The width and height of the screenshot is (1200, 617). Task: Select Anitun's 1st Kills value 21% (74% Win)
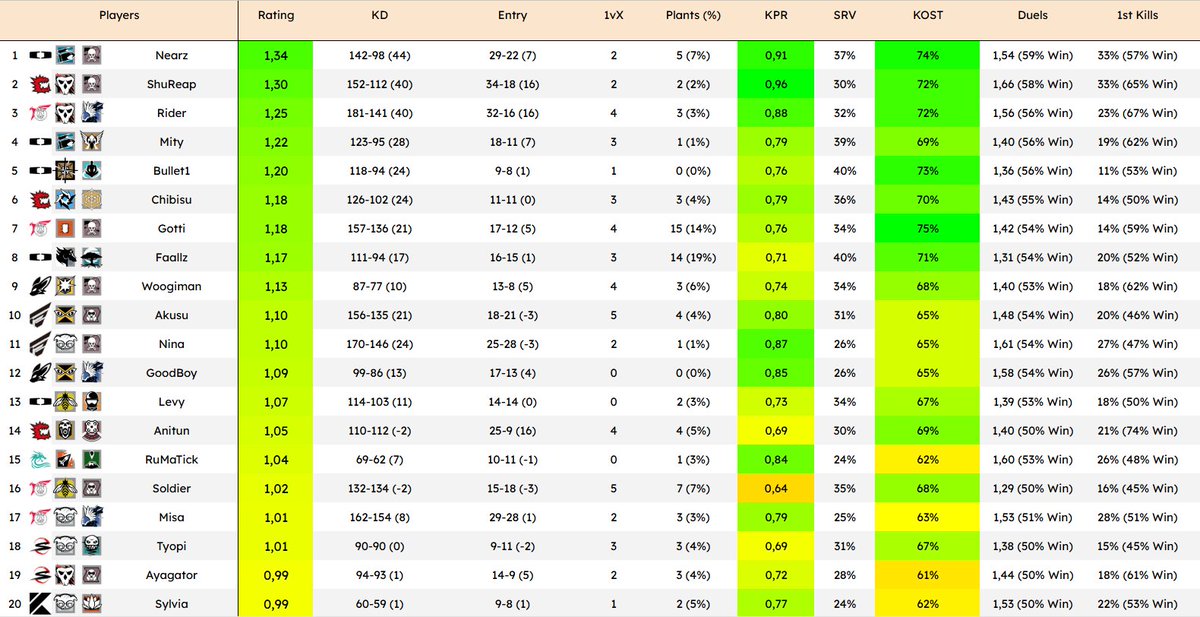tap(1137, 431)
